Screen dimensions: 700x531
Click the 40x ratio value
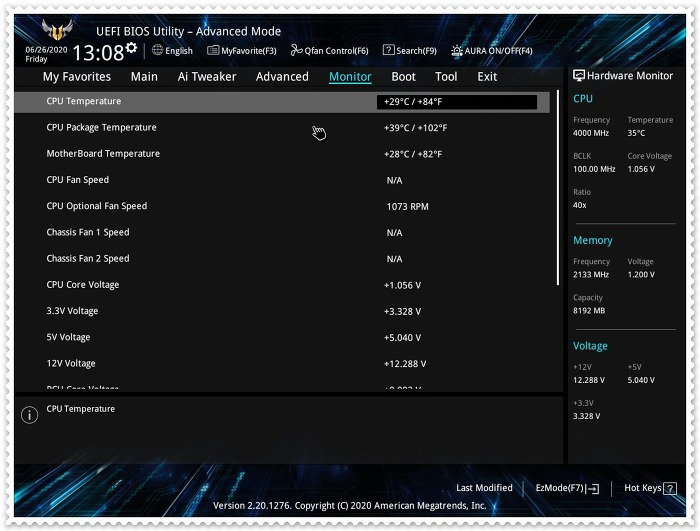579,205
